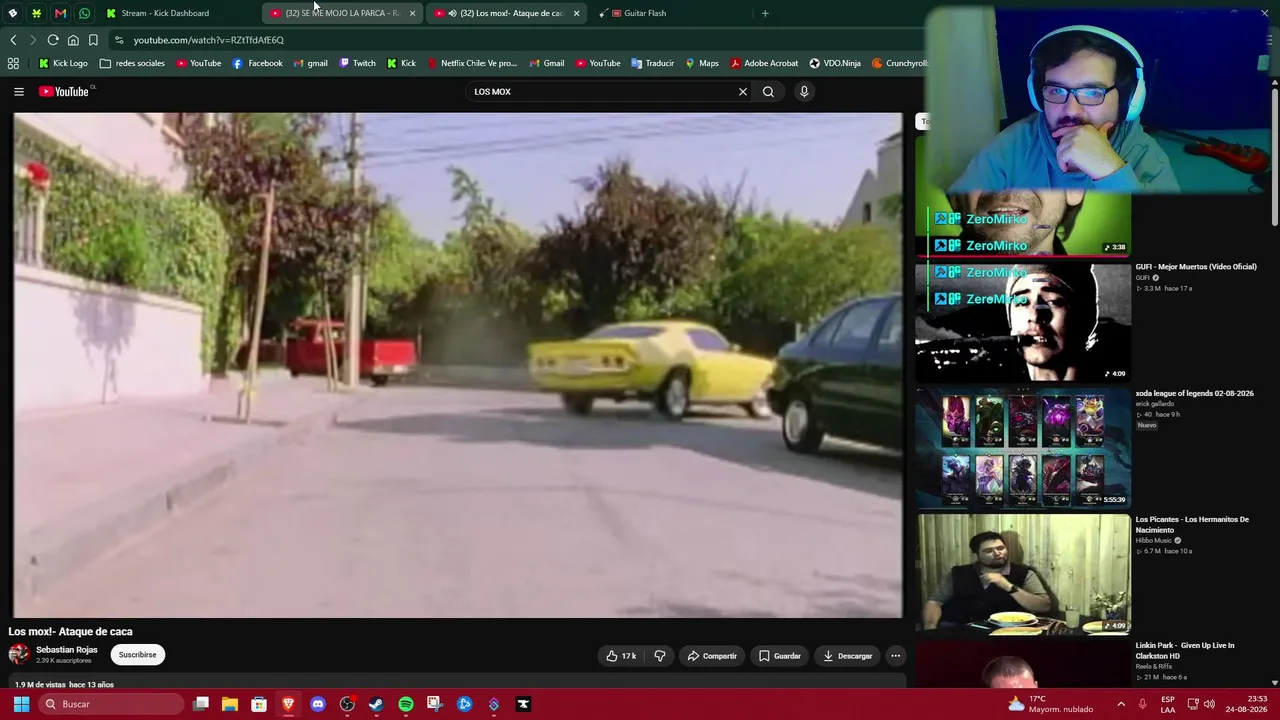The image size is (1280, 720).
Task: Open the Adobe Acrobat bookmark
Action: 764,63
